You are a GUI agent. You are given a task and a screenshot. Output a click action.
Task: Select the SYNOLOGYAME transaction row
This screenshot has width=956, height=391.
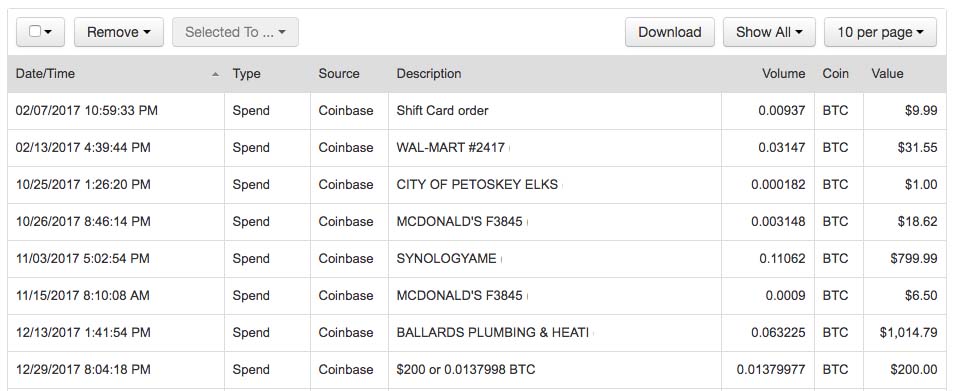tap(477, 259)
